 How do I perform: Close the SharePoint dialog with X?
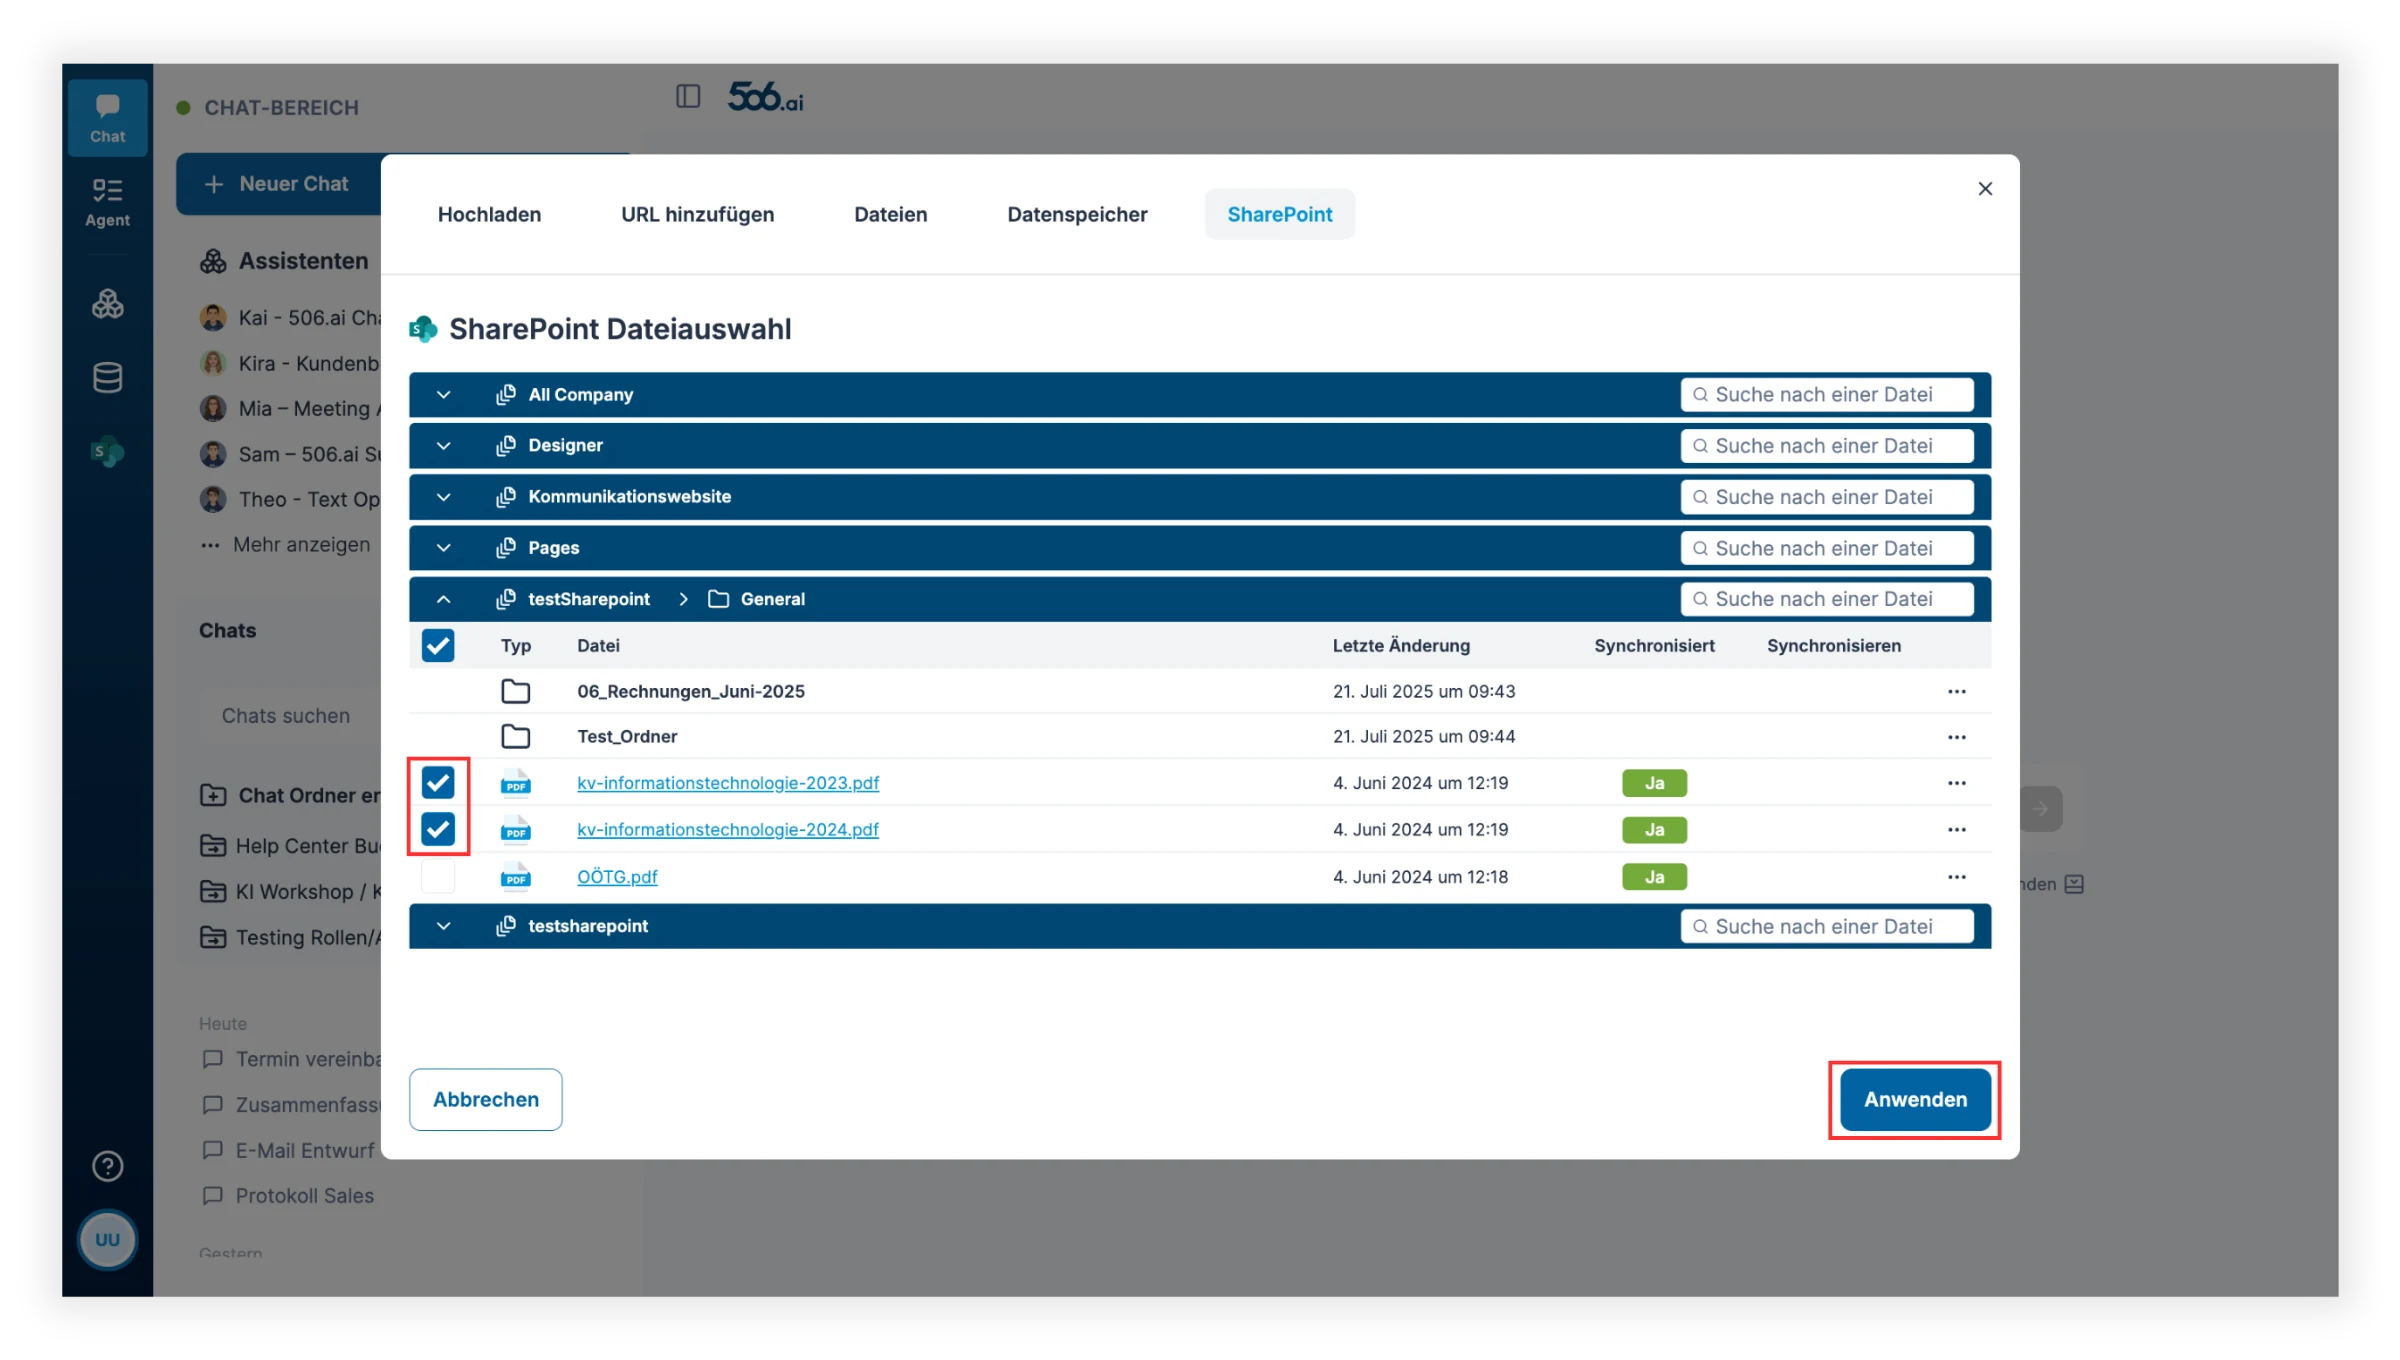pyautogui.click(x=1985, y=189)
